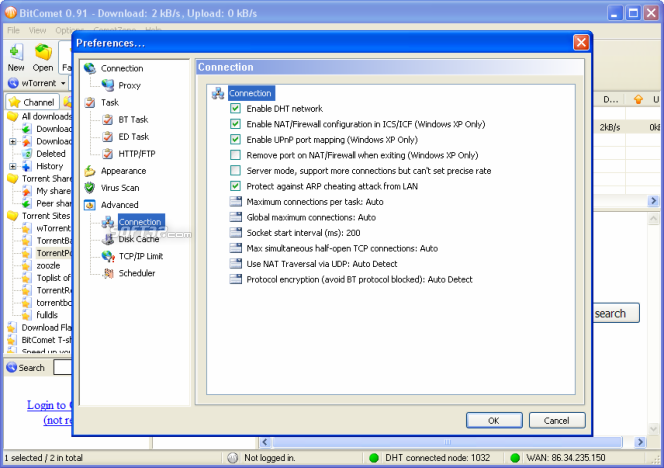Open the Scheduler icon
Screen dimensions: 664x468
(x=109, y=273)
